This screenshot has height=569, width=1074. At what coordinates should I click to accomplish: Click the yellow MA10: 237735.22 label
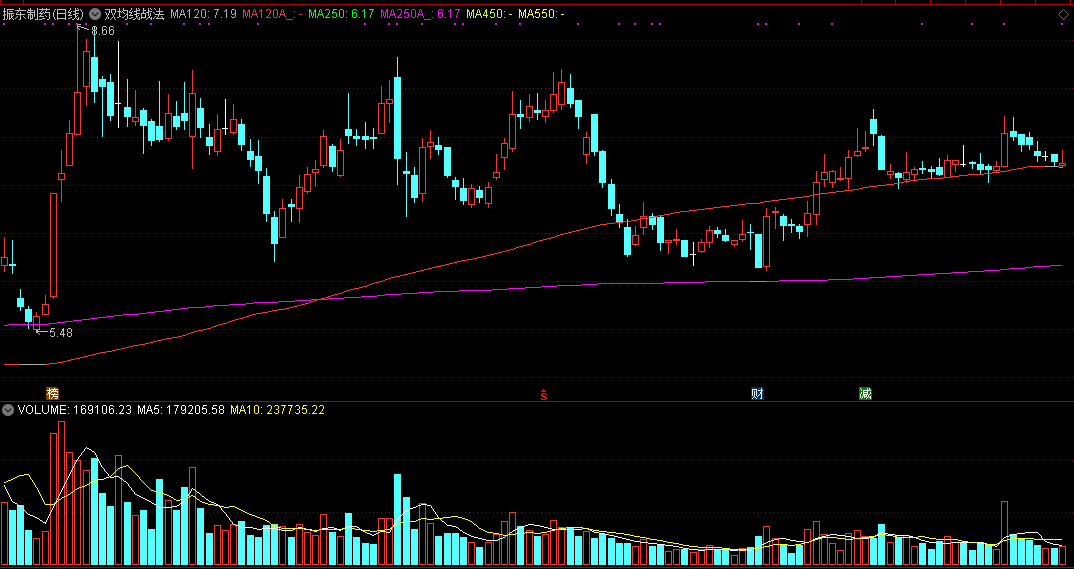(277, 410)
